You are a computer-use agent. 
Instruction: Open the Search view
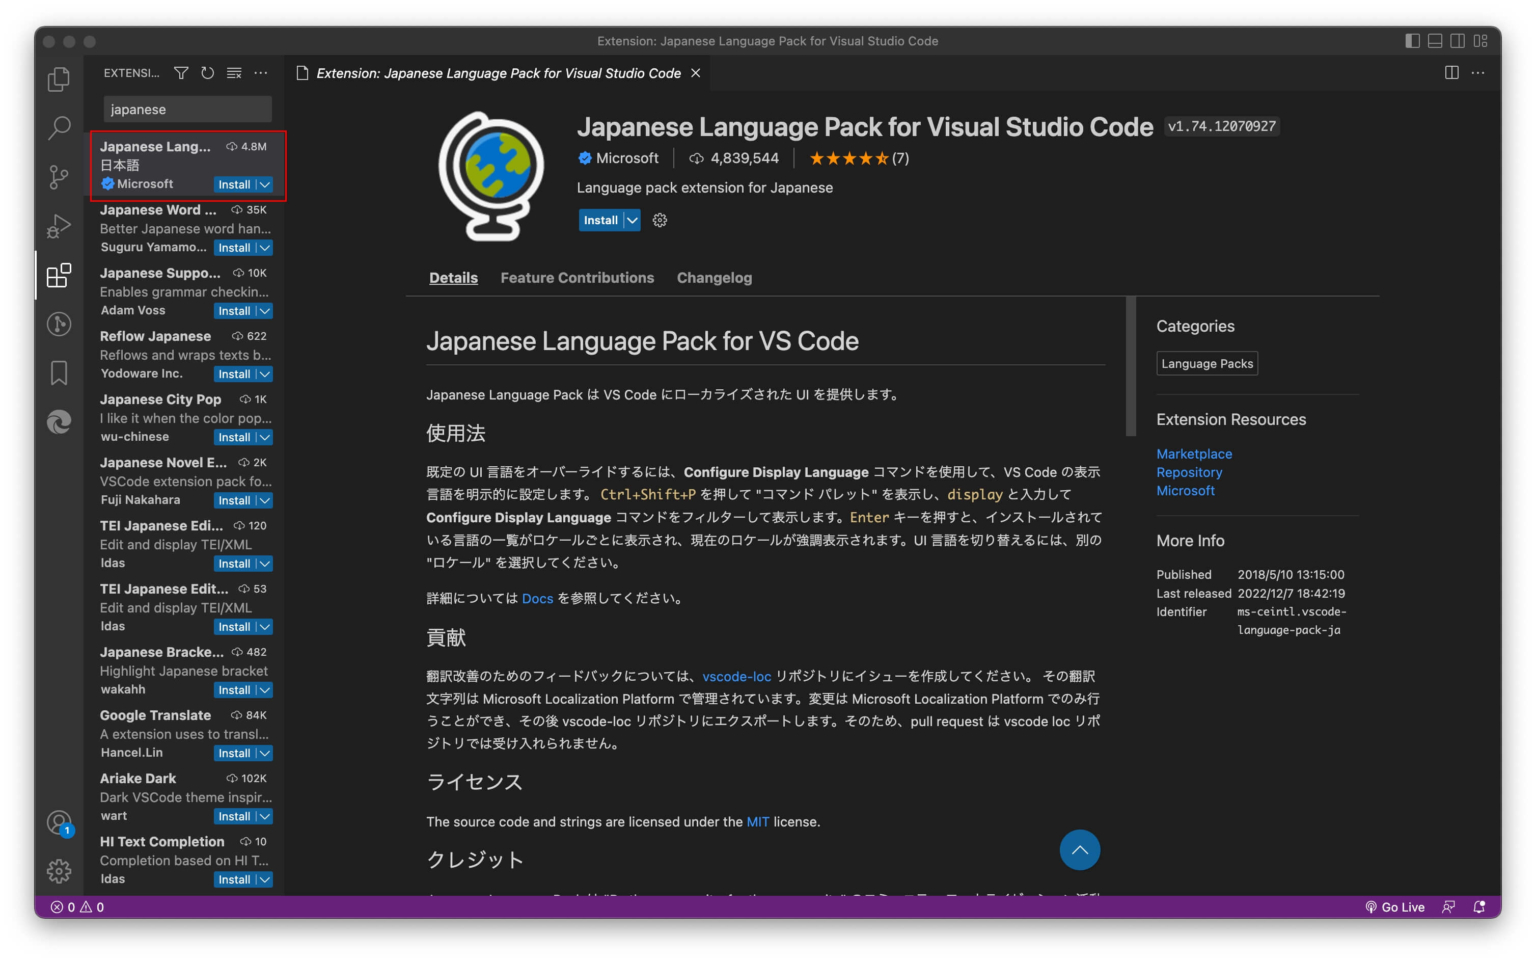coord(58,128)
